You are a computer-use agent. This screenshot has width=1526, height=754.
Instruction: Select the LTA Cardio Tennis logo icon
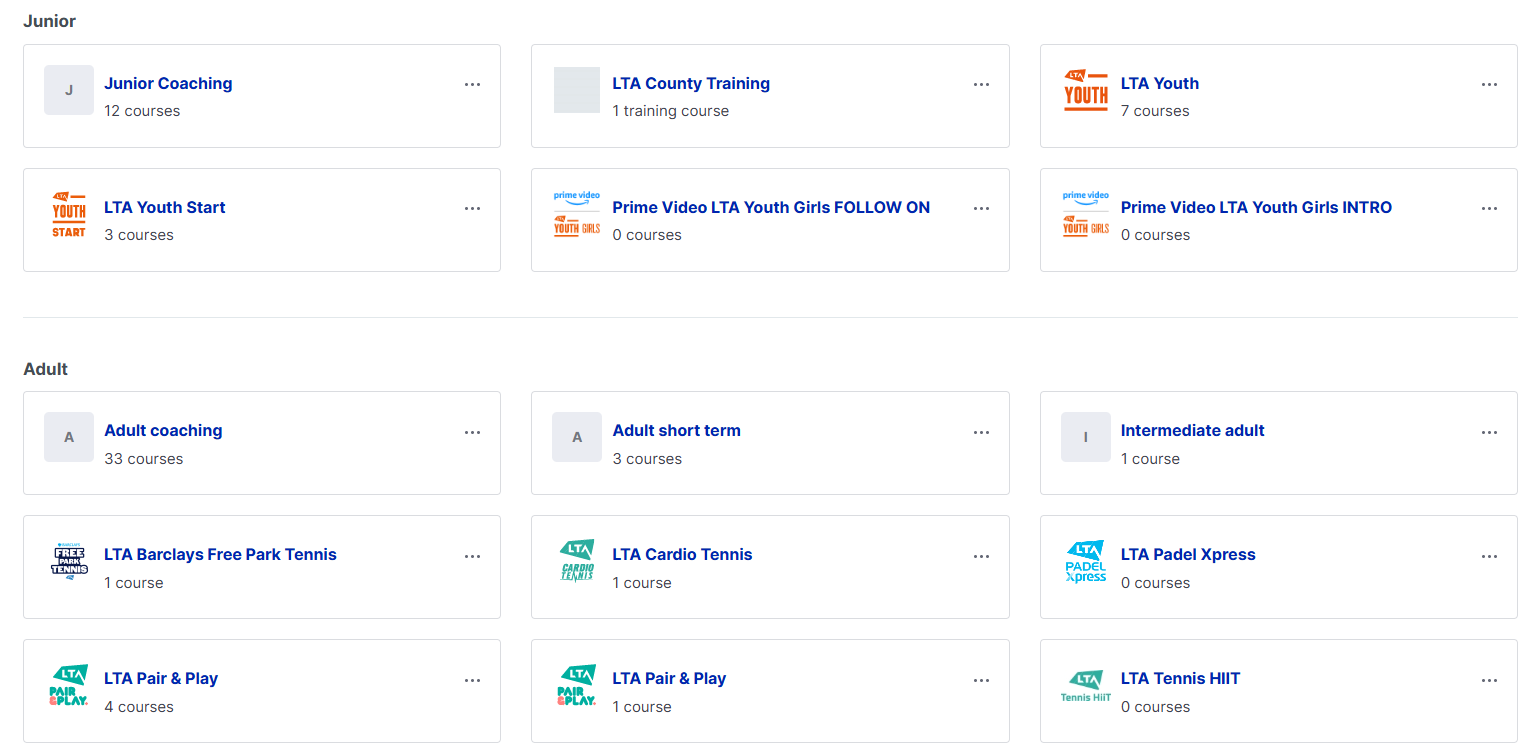coord(577,561)
